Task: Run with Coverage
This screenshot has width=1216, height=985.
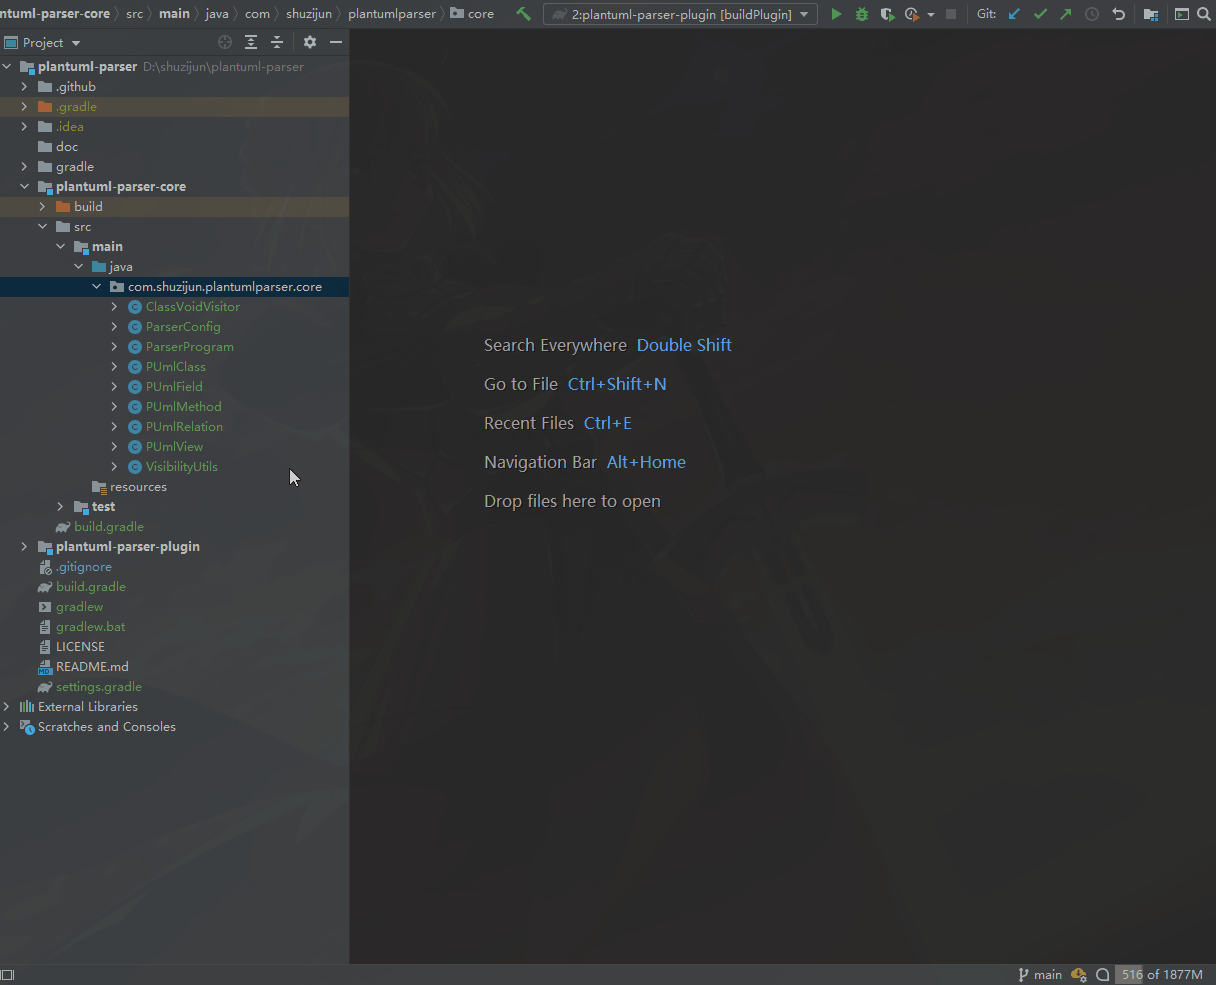Action: pyautogui.click(x=886, y=14)
